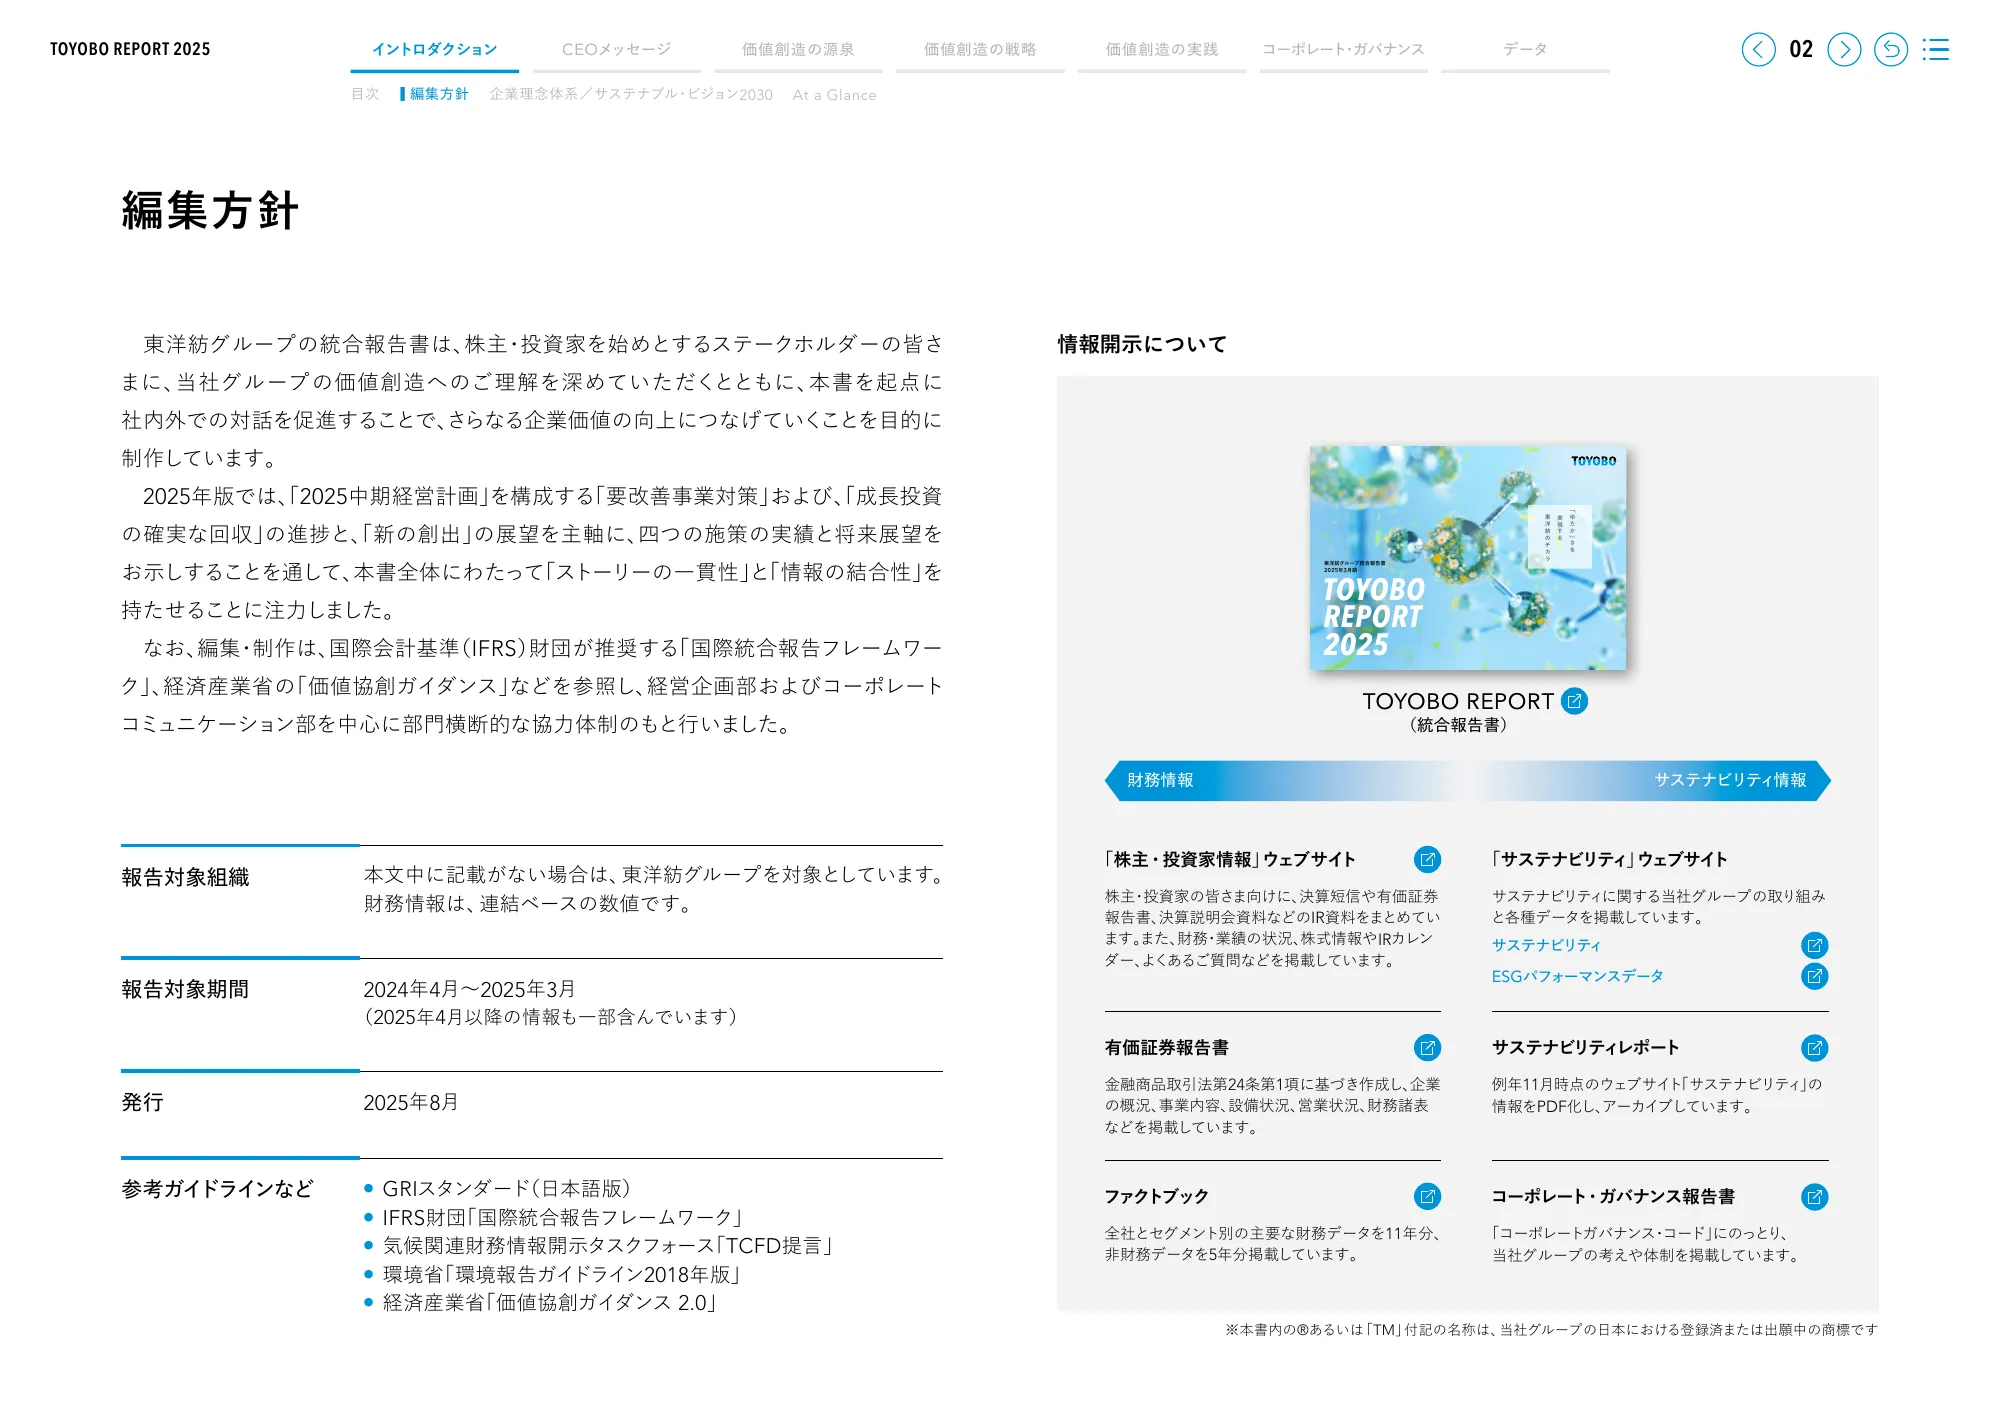Click the ファクトブック external link icon
Image resolution: width=2000 pixels, height=1415 pixels.
(x=1428, y=1196)
